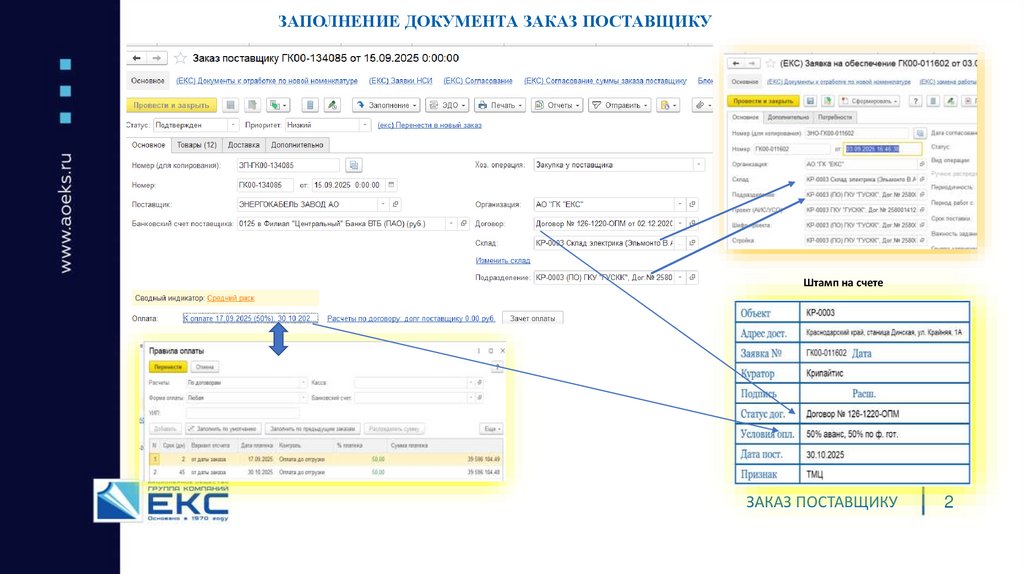The image size is (1024, 574).
Task: Click the post document icon with green arrow
Action: [x=252, y=105]
